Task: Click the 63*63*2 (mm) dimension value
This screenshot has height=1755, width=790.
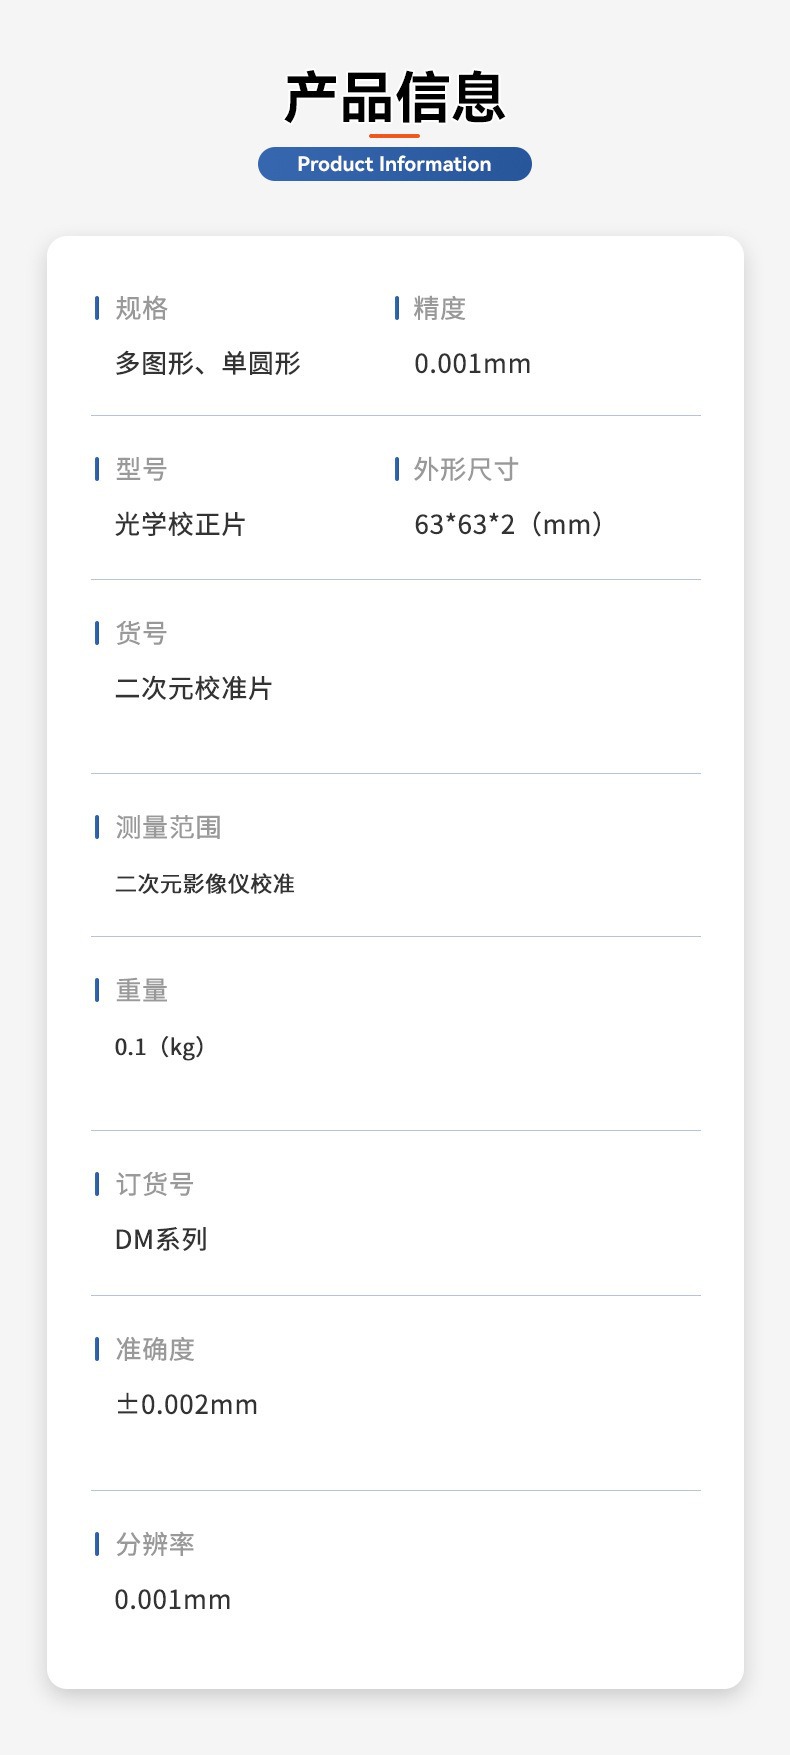Action: pos(510,524)
